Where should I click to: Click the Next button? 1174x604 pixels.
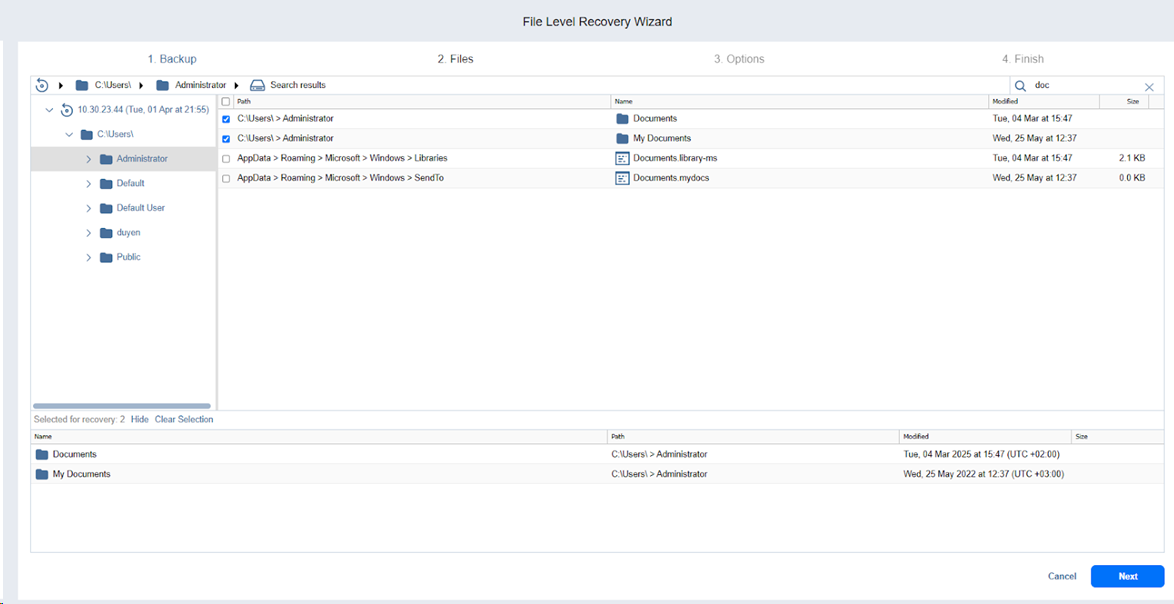[x=1127, y=576]
